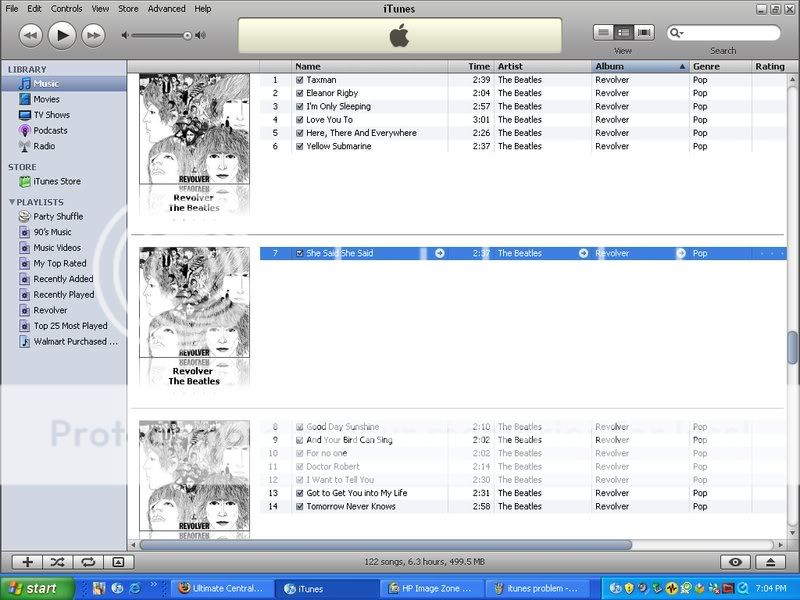Open the Recently Played playlist

63,295
